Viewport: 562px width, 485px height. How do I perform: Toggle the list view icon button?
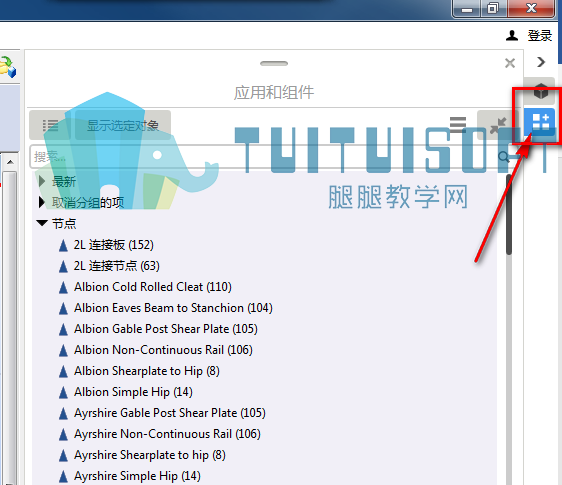[51, 125]
